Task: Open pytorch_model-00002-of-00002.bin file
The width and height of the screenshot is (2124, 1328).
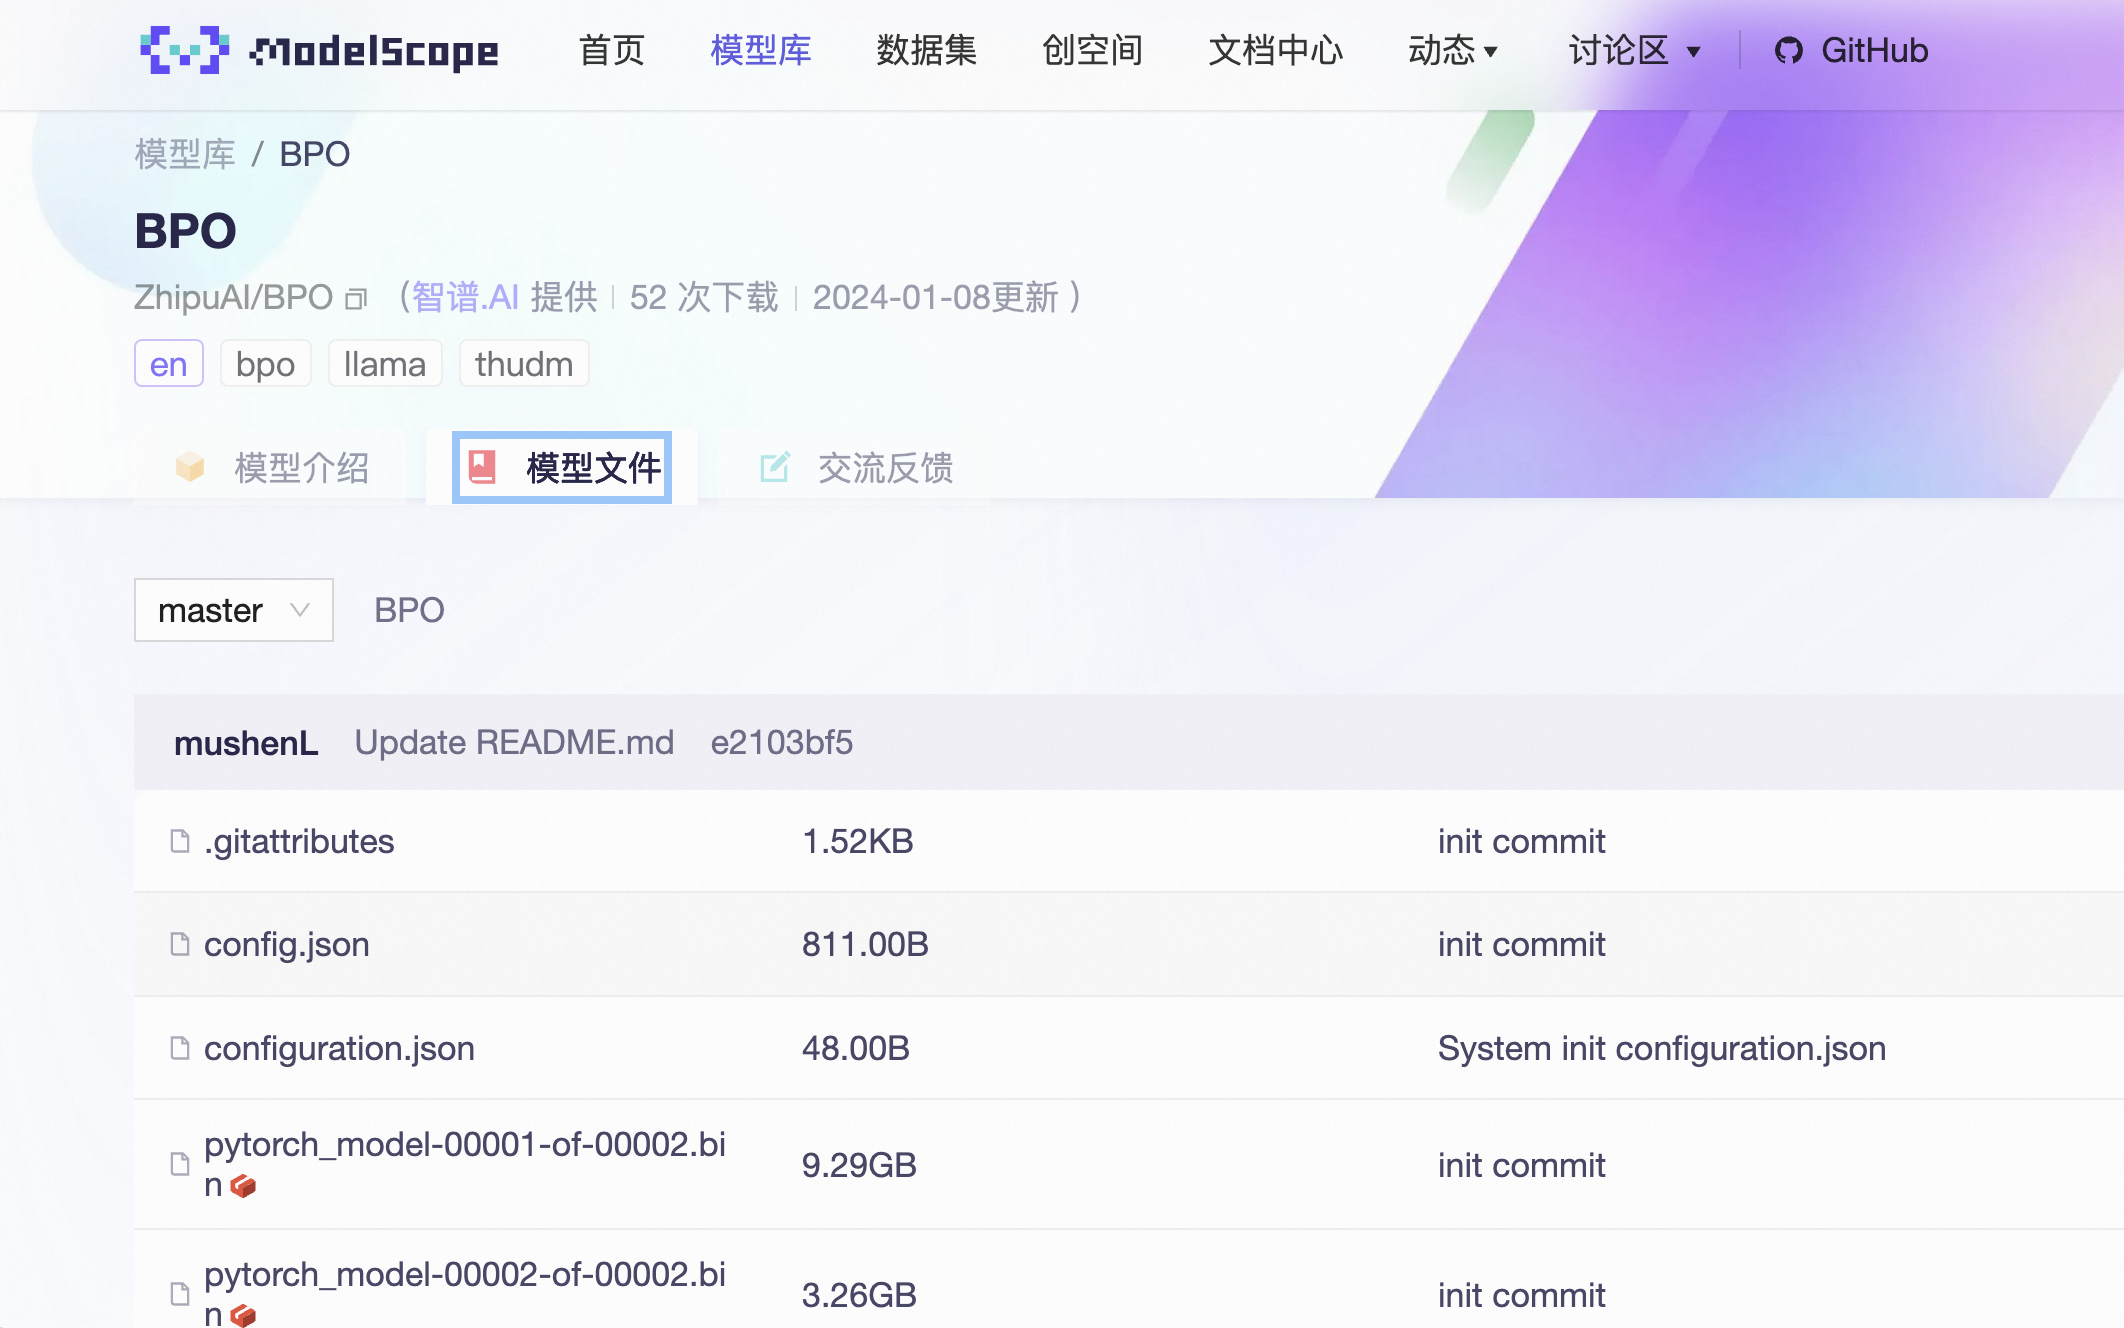Action: point(465,1294)
